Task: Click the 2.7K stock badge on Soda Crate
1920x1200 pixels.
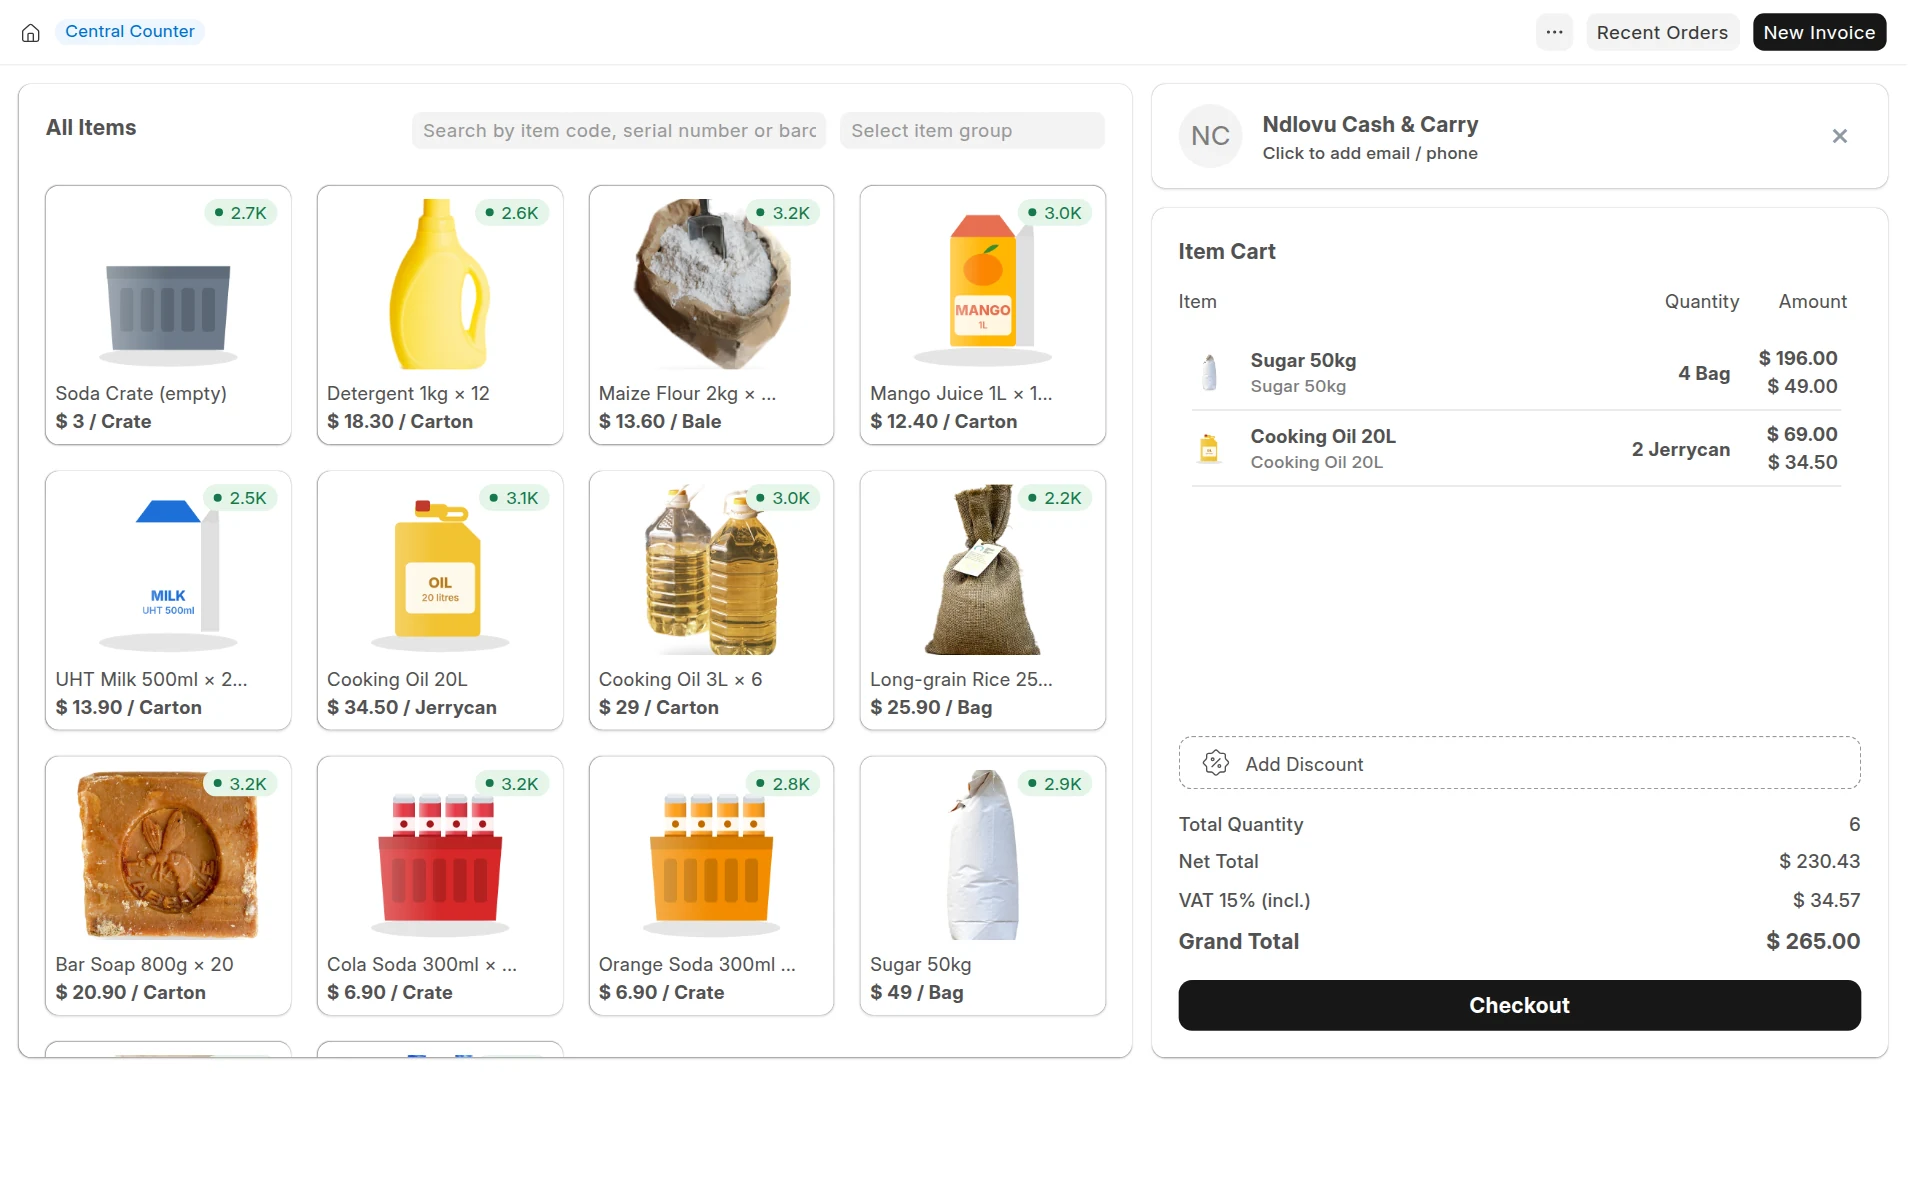Action: click(240, 213)
